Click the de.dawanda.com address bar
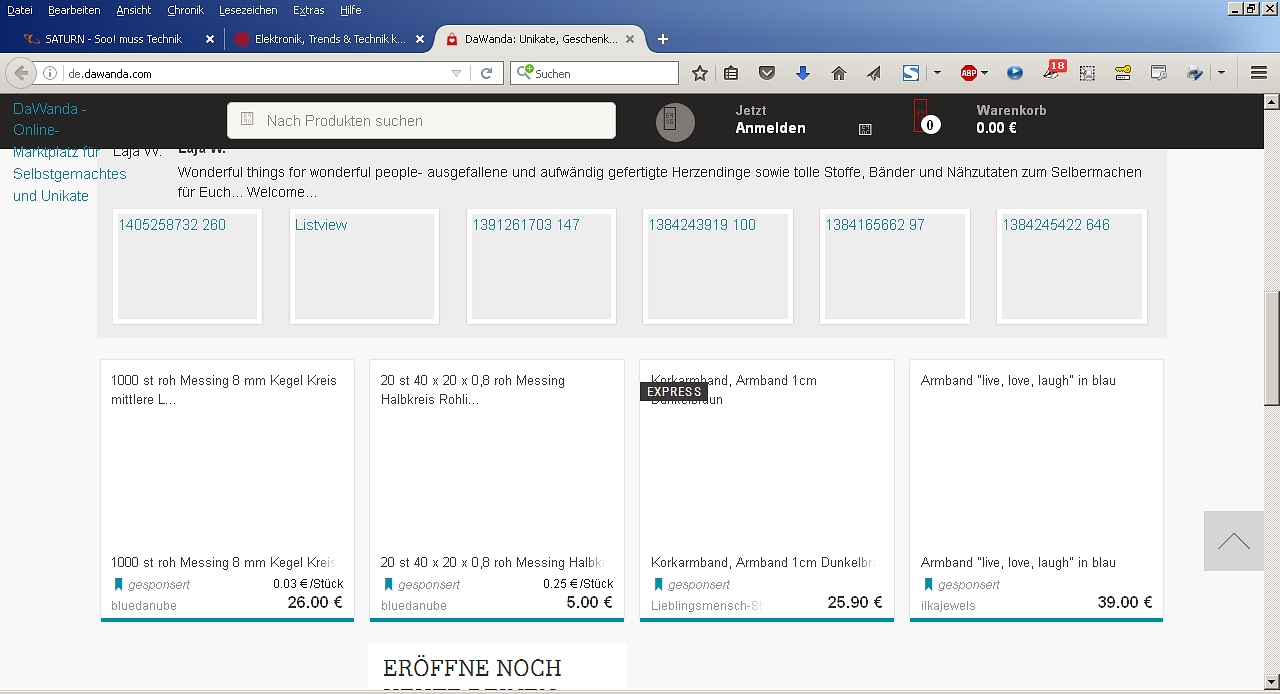1280x694 pixels. click(255, 73)
